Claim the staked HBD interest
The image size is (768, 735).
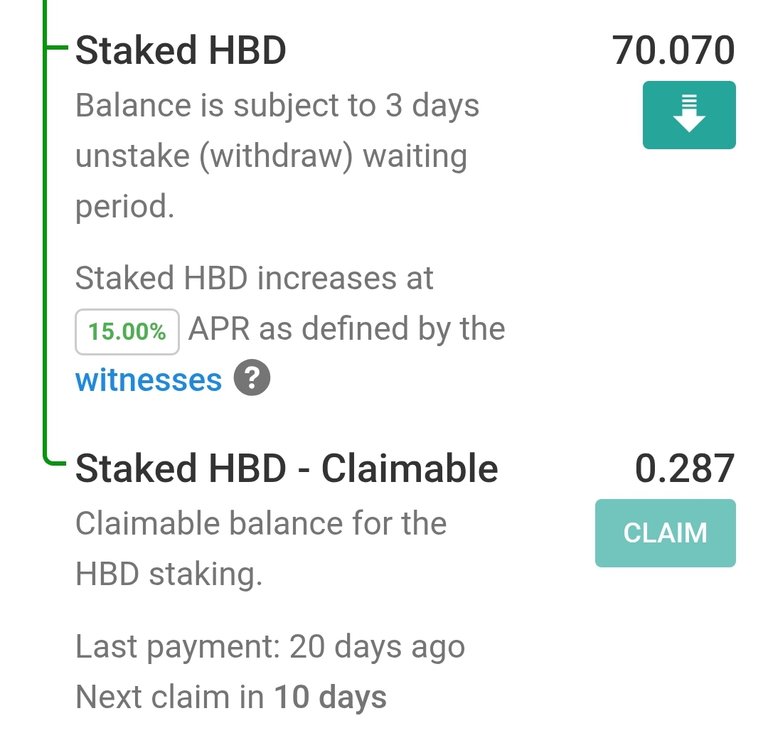[665, 533]
